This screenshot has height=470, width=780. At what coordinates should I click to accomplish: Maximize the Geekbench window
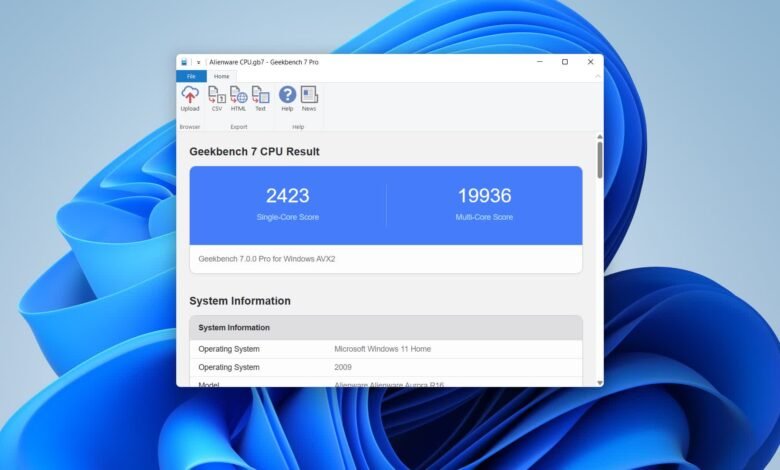click(565, 62)
